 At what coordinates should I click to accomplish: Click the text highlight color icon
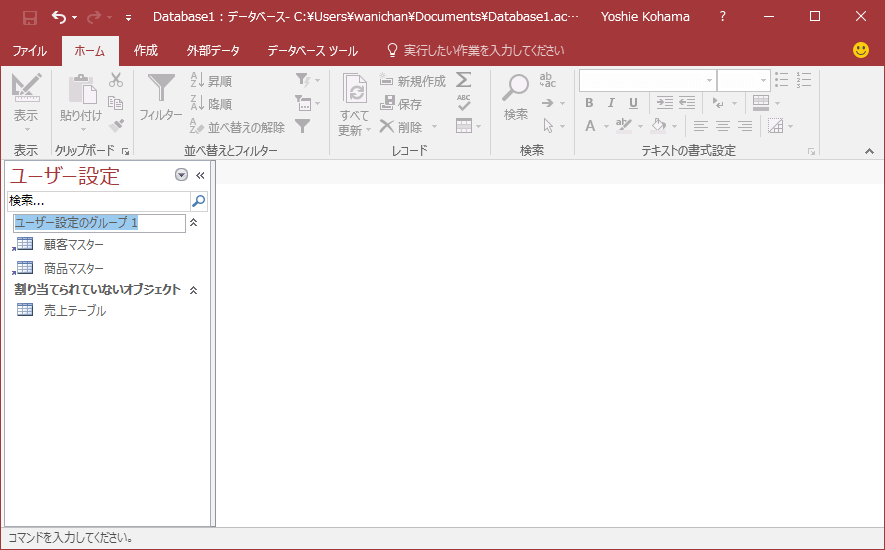click(623, 125)
